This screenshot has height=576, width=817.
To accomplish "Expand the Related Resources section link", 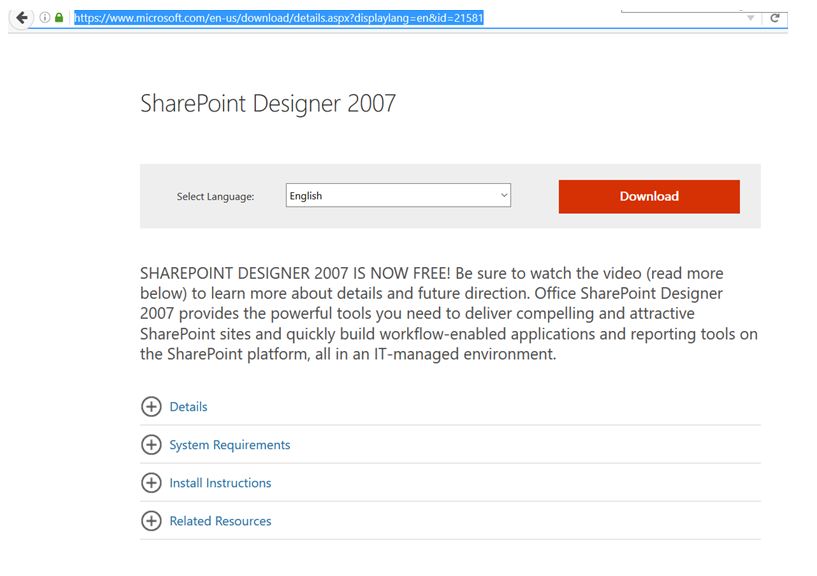I will [220, 521].
